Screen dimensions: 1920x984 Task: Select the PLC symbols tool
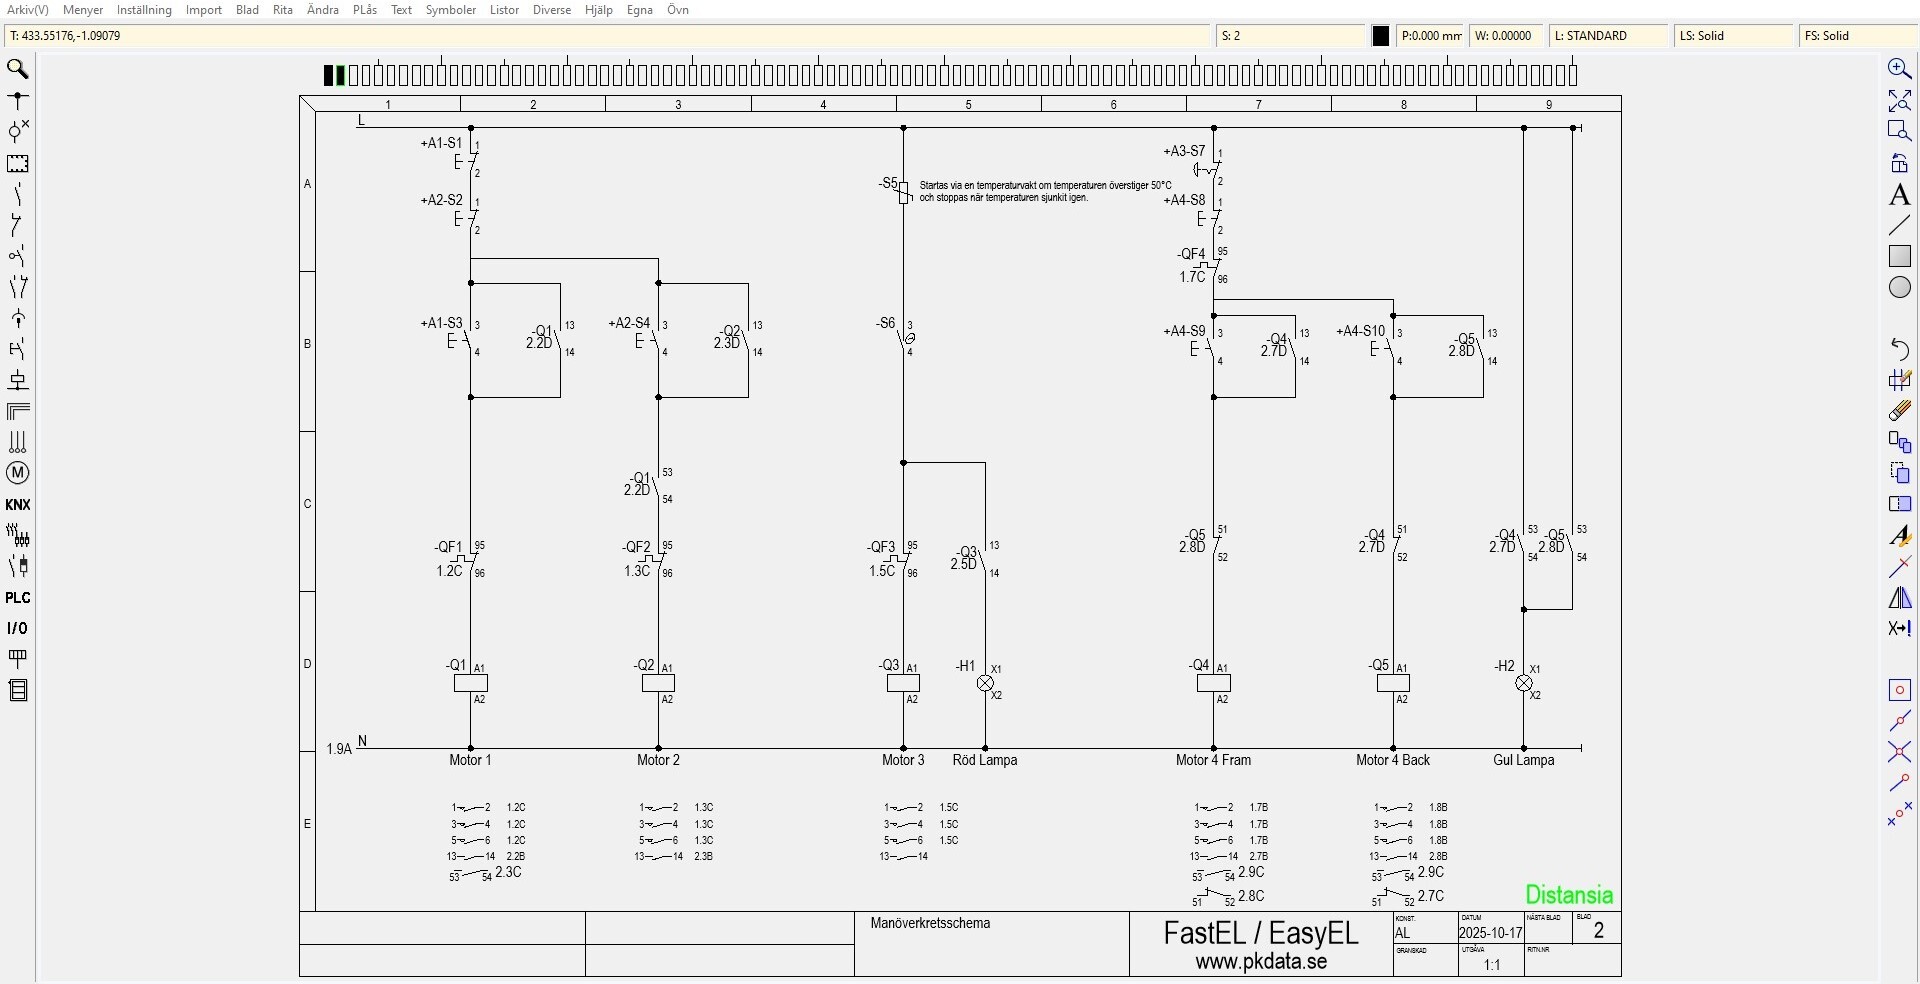(17, 598)
